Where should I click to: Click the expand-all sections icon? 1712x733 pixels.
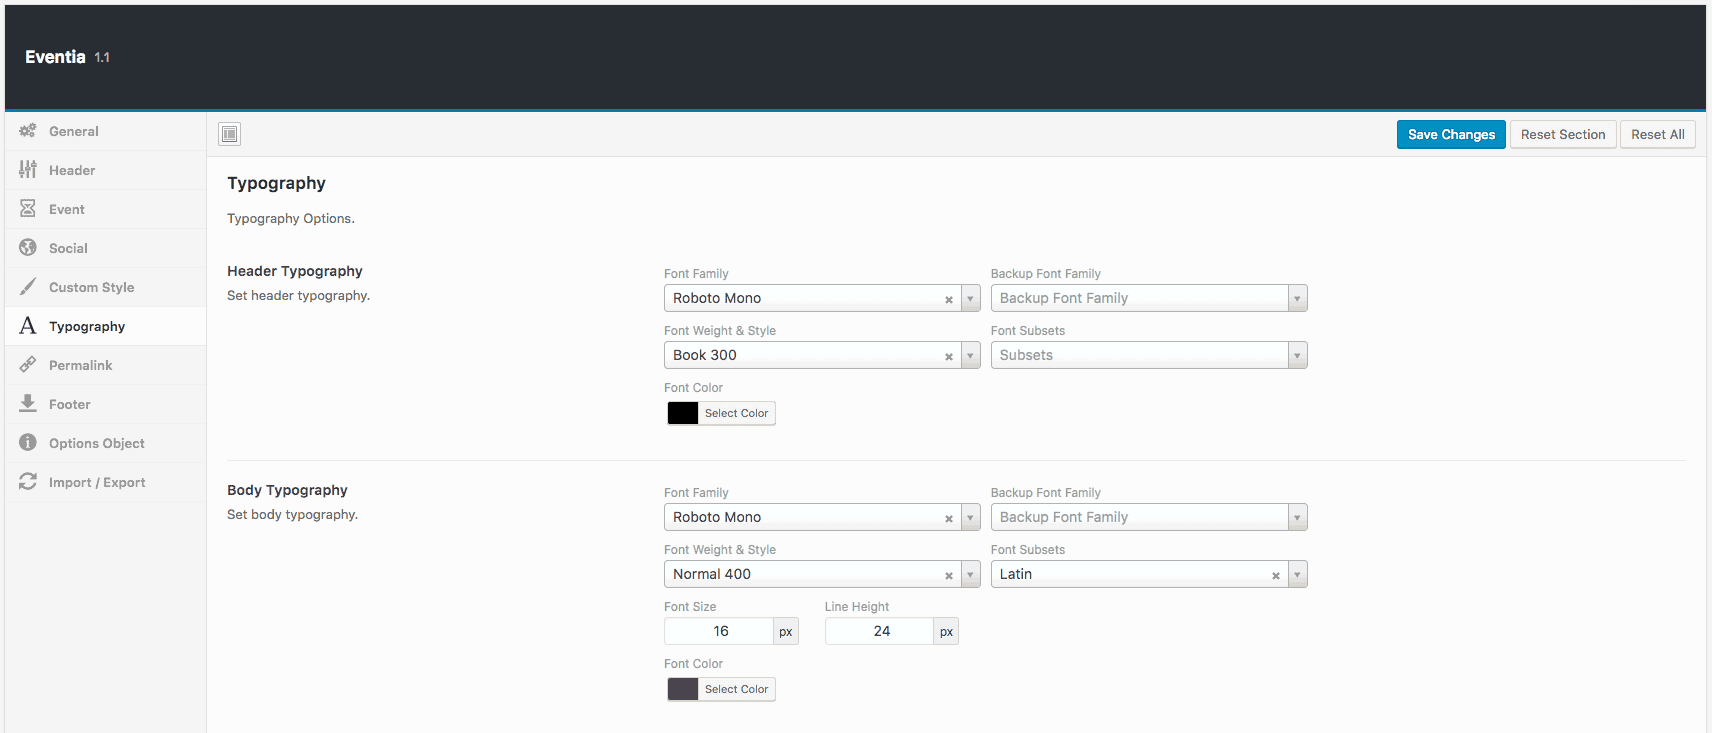point(230,134)
